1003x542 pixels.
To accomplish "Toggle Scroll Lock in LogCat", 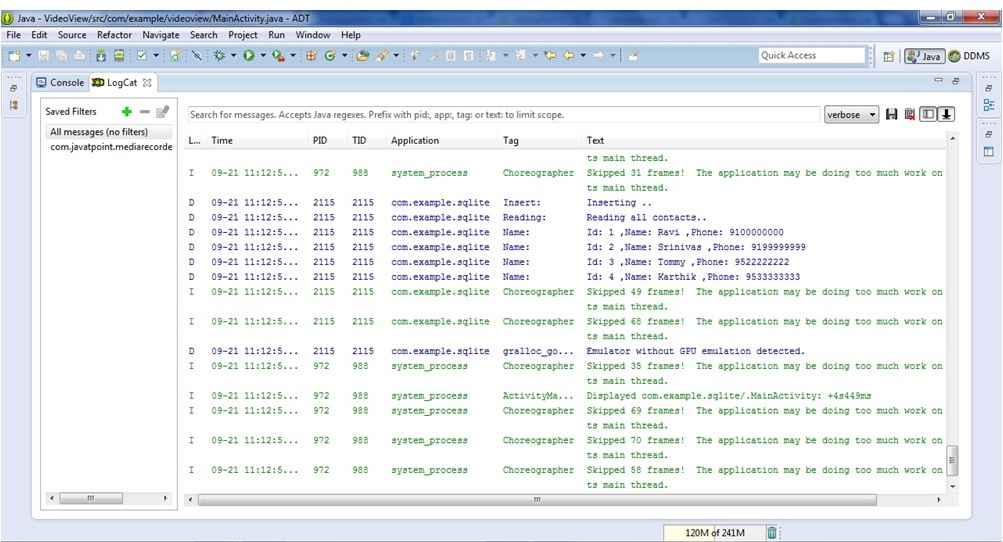I will 946,115.
